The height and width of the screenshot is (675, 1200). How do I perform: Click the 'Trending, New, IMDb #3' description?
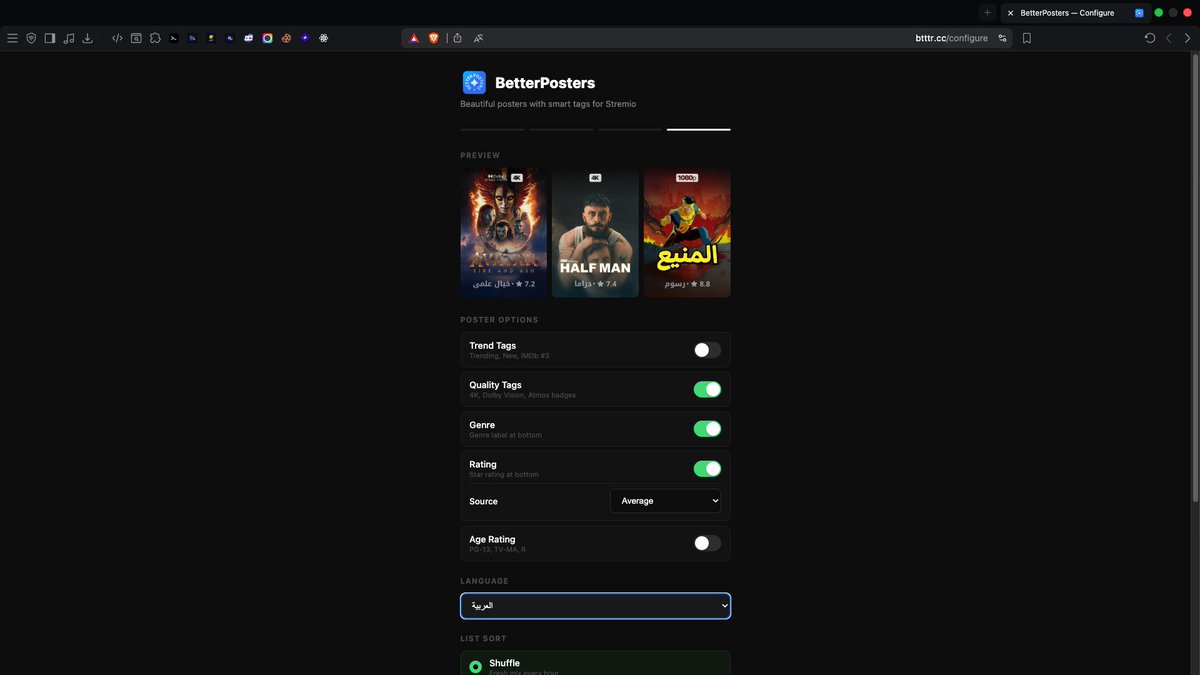[x=509, y=356]
